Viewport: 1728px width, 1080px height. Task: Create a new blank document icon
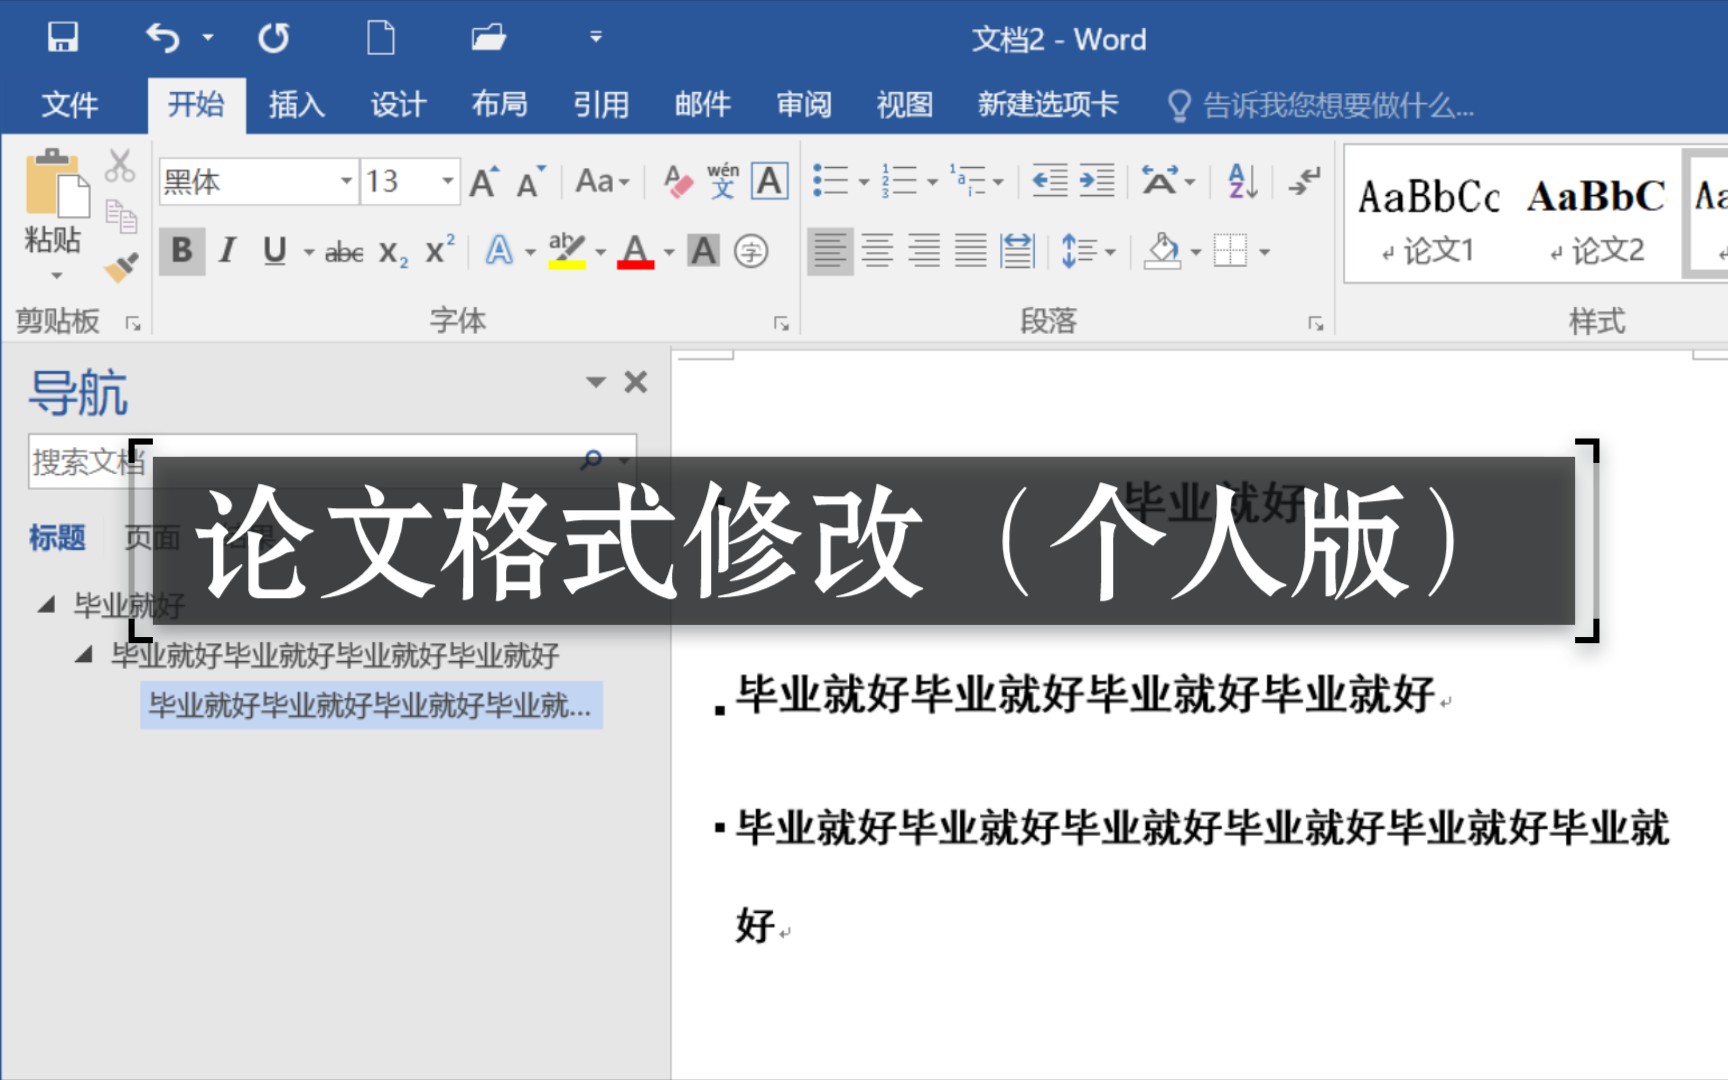pyautogui.click(x=381, y=38)
